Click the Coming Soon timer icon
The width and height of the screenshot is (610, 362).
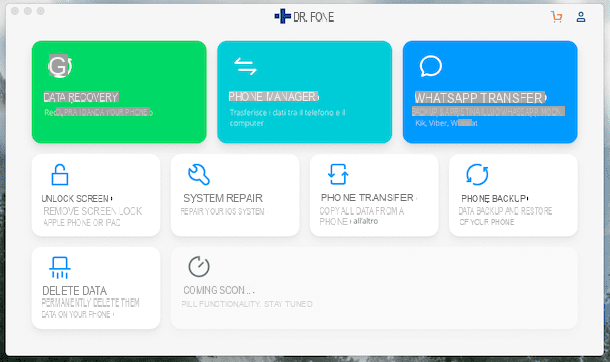tap(199, 266)
